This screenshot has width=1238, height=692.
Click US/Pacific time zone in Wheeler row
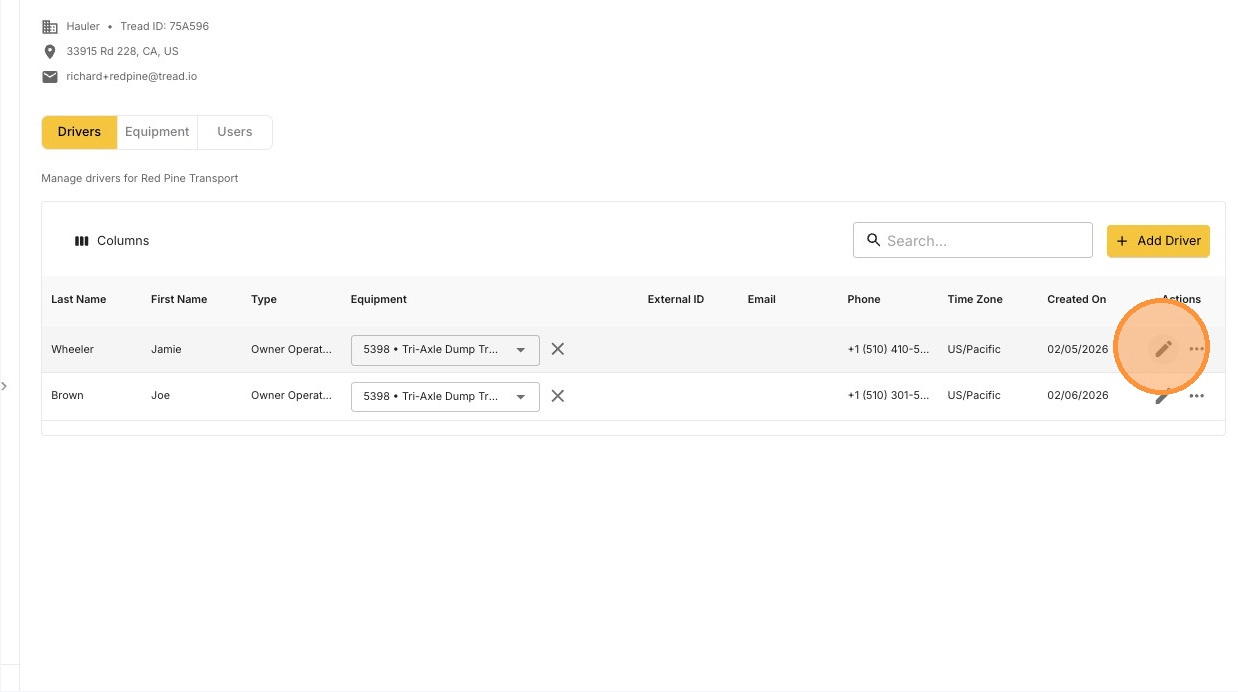point(974,349)
